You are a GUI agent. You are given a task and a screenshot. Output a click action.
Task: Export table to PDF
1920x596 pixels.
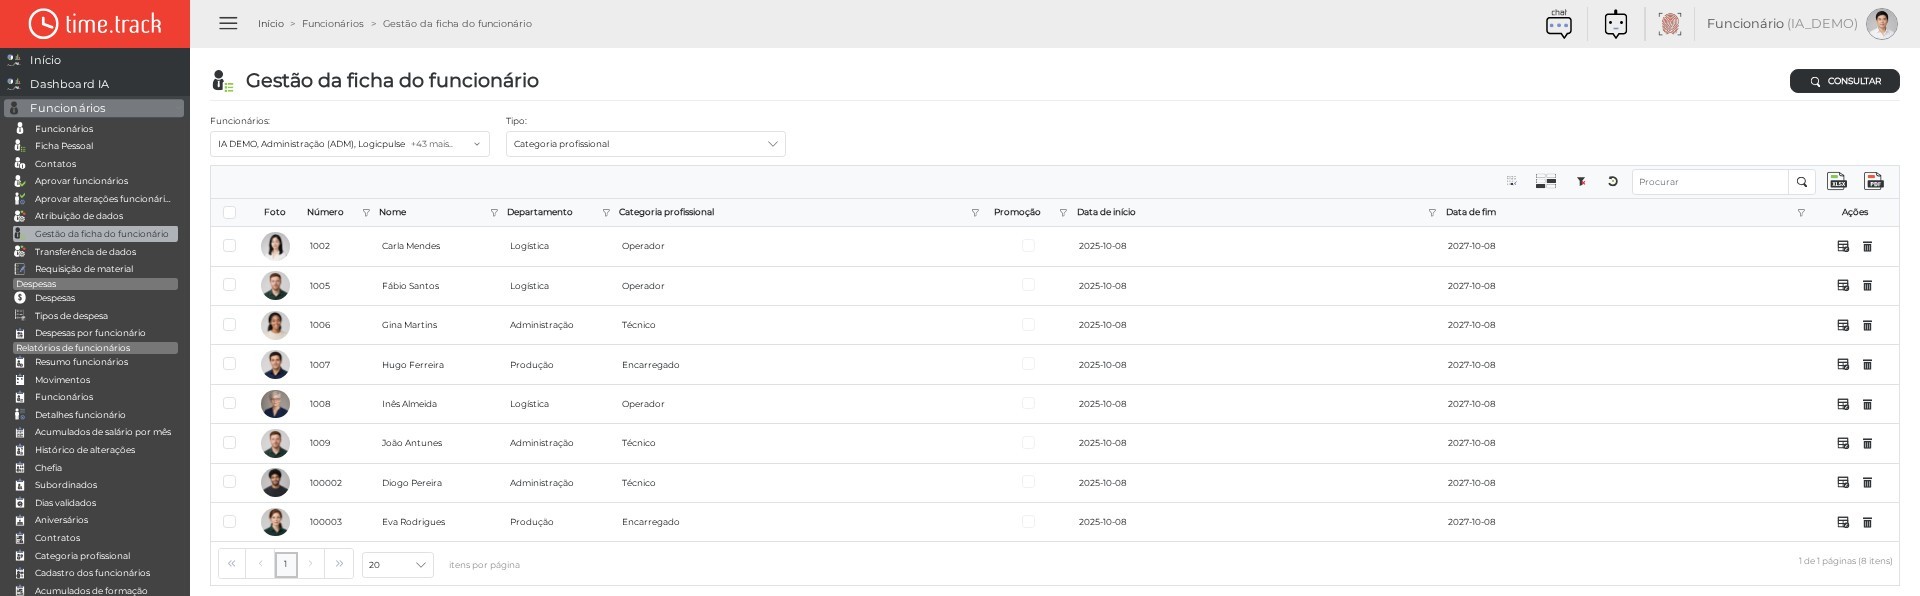[1874, 181]
